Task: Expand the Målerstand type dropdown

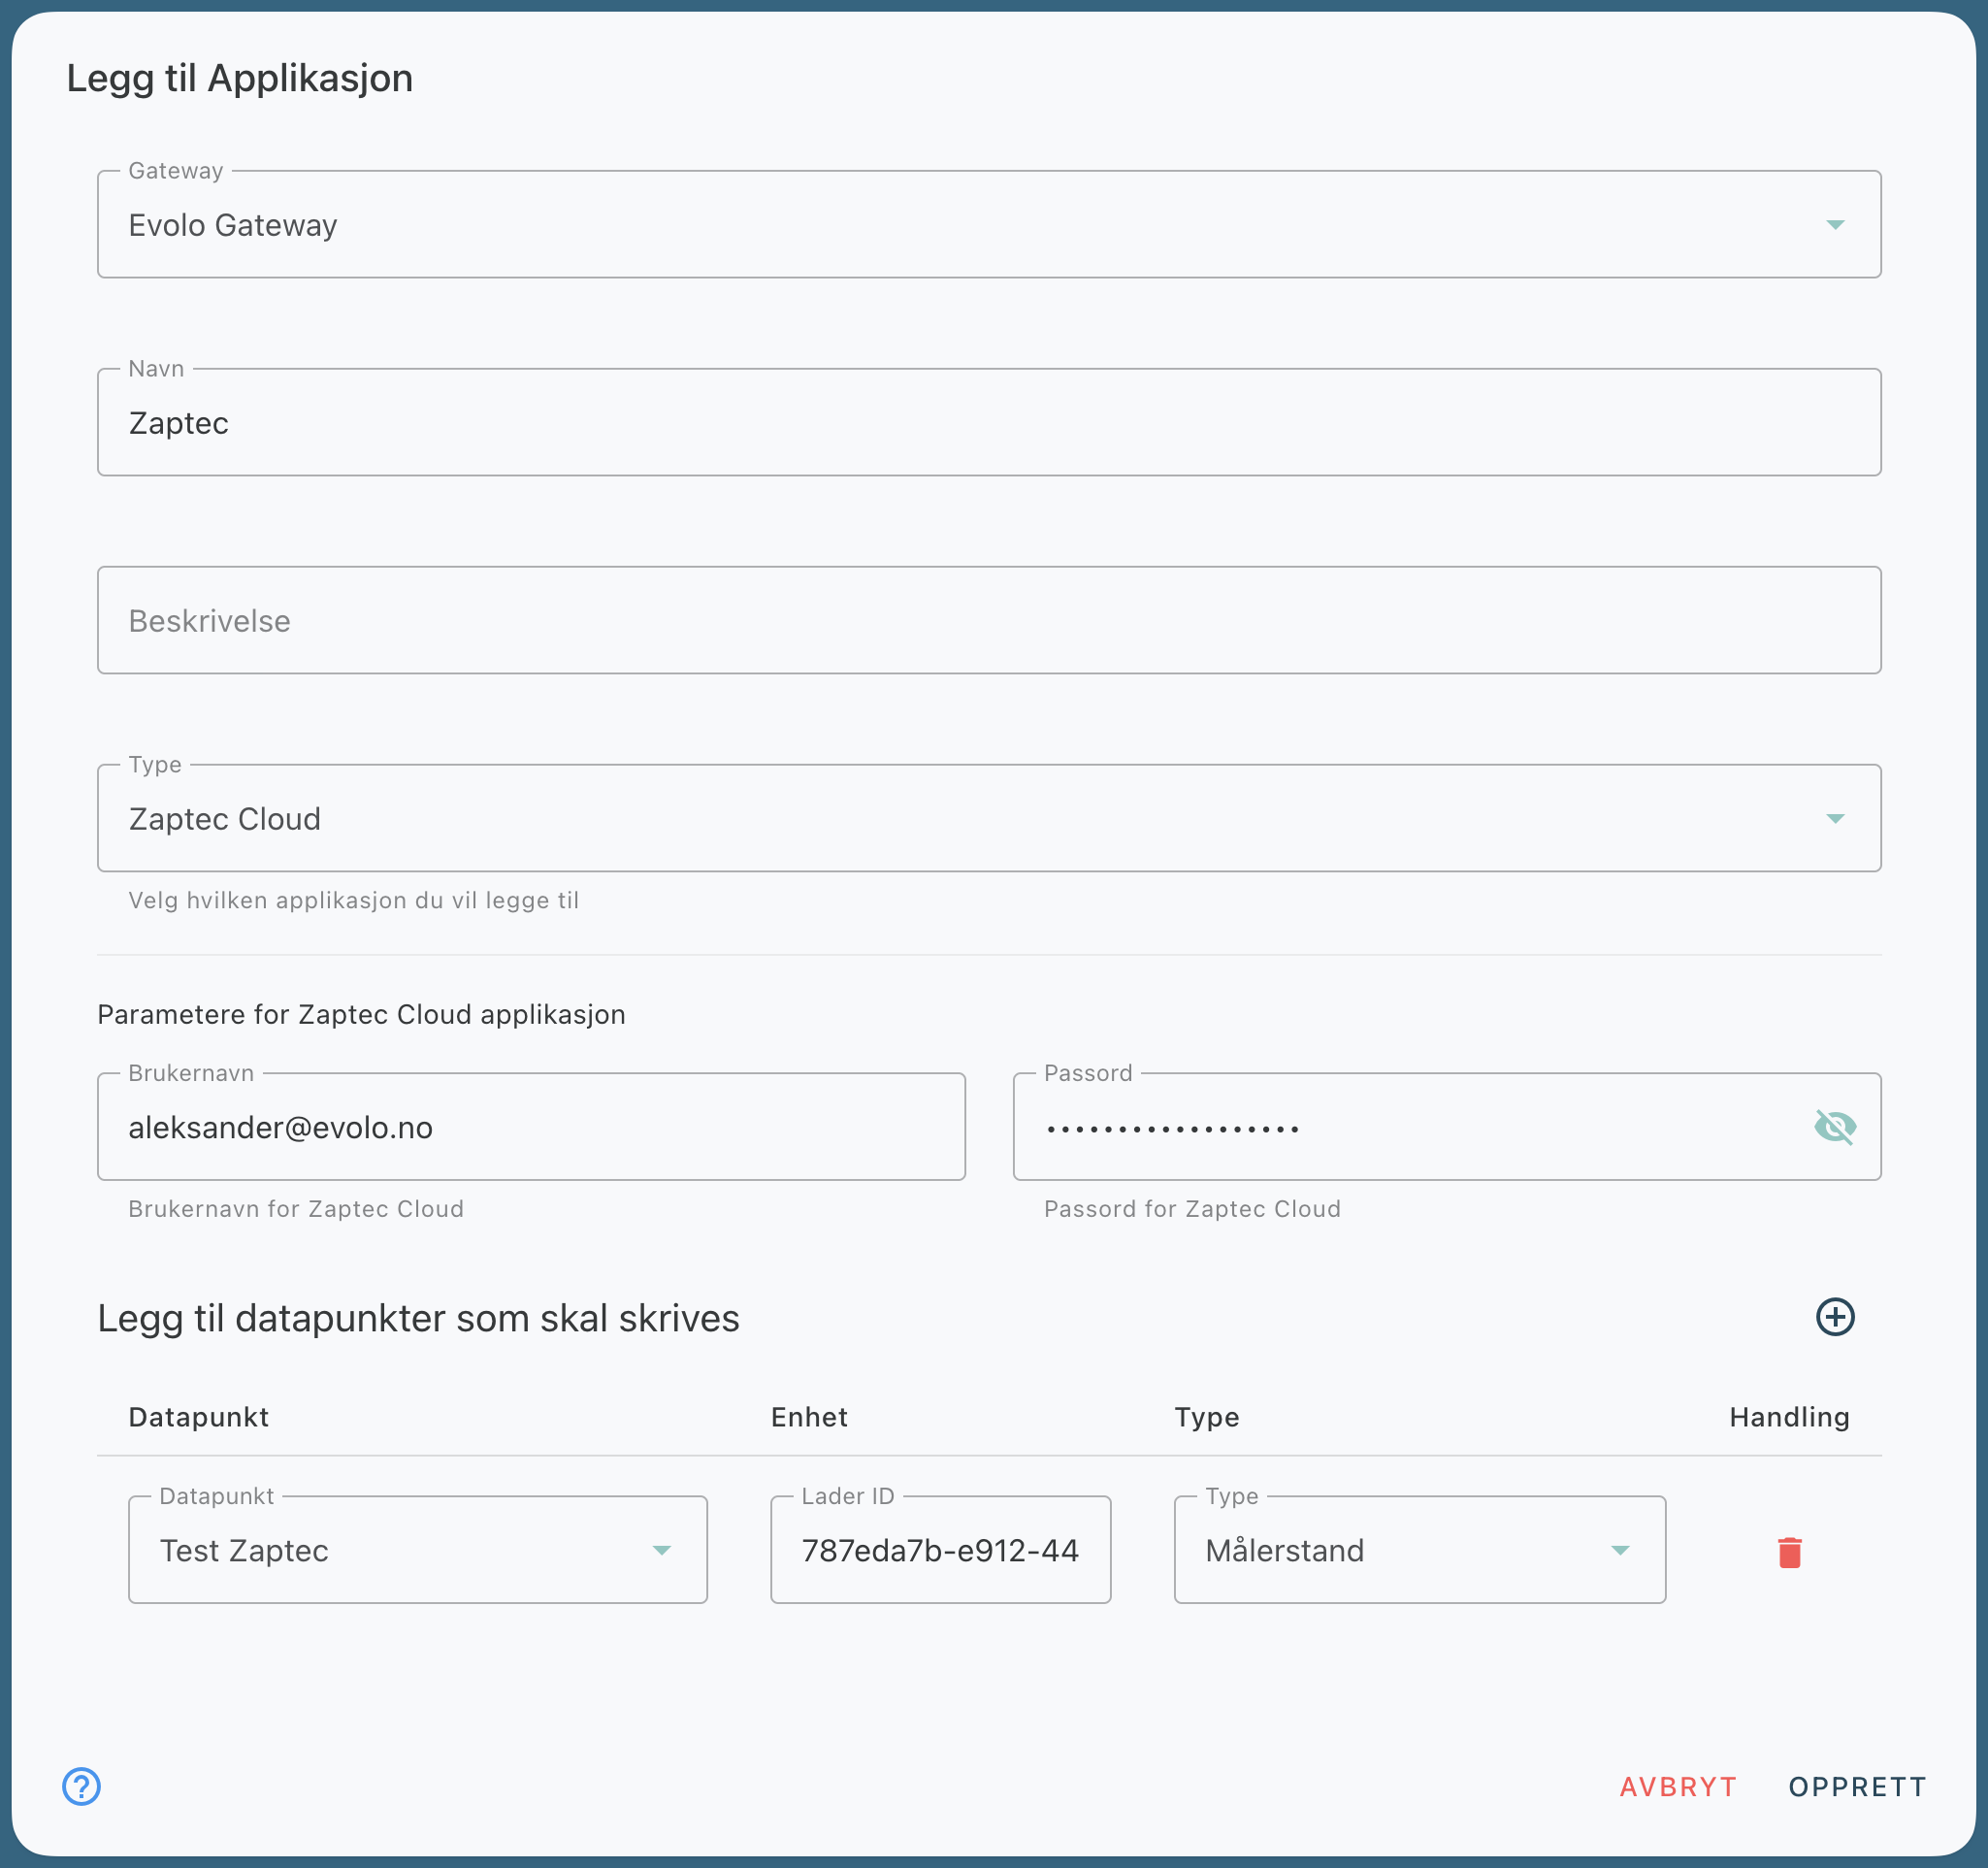Action: (1620, 1550)
